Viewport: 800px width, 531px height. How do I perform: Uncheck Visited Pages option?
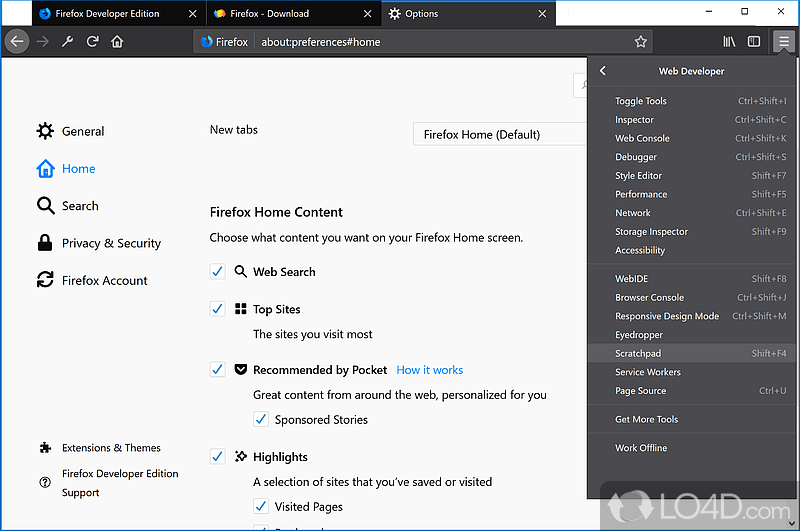tap(261, 506)
